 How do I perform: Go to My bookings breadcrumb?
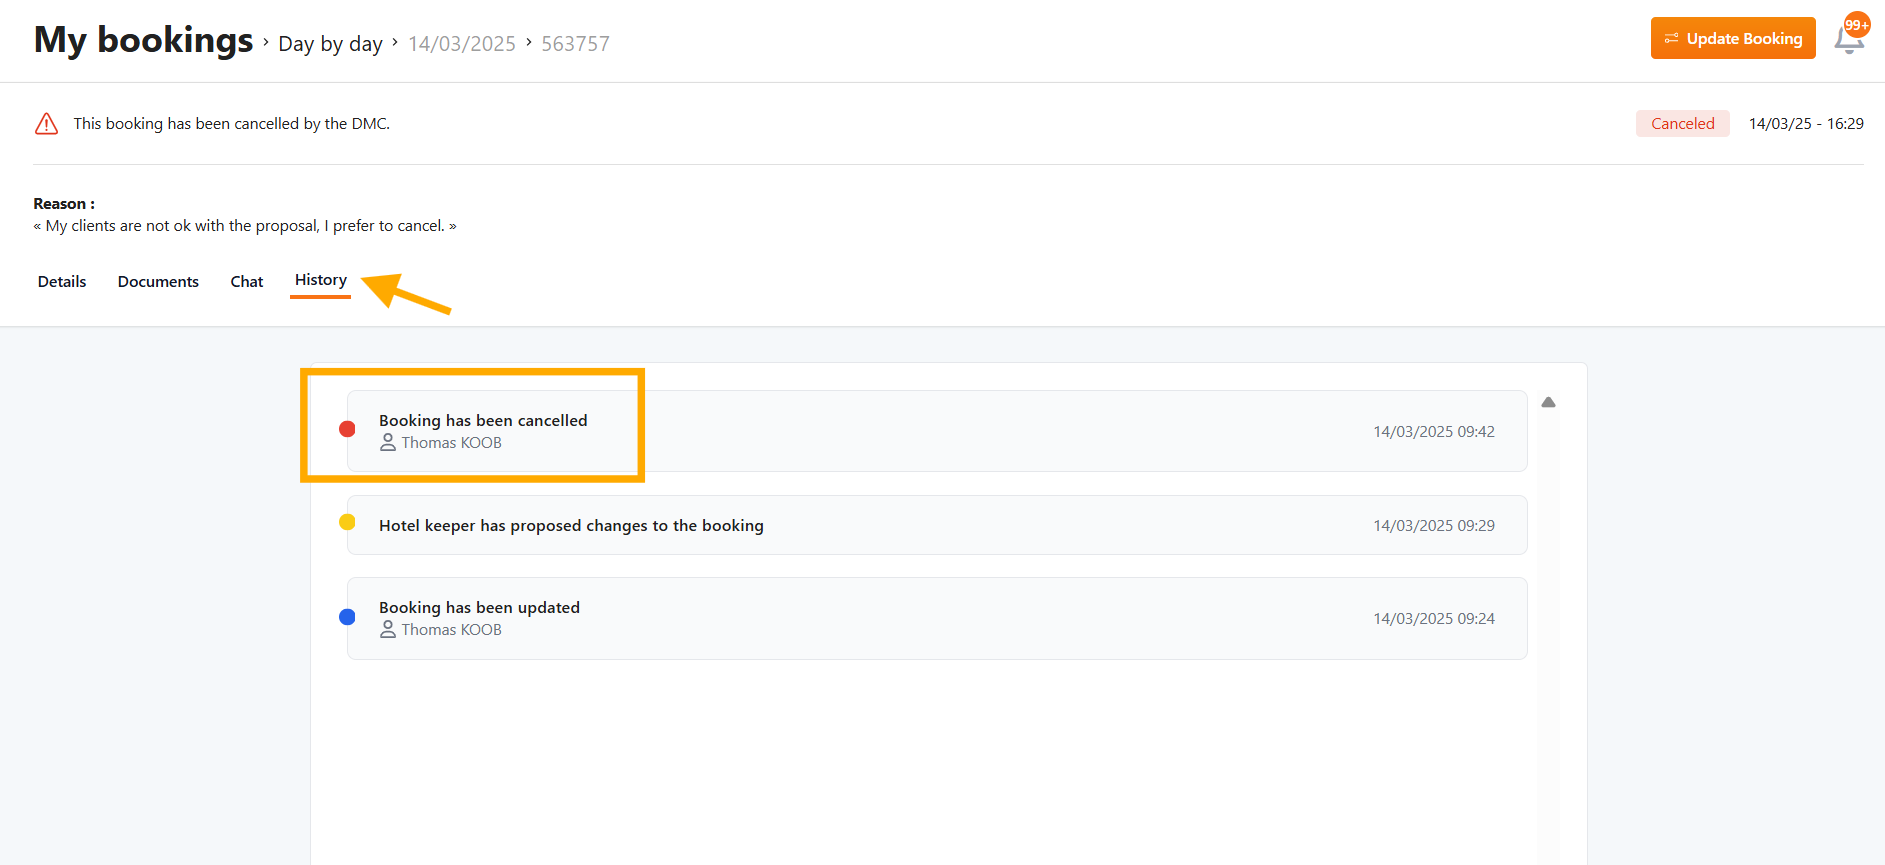143,41
